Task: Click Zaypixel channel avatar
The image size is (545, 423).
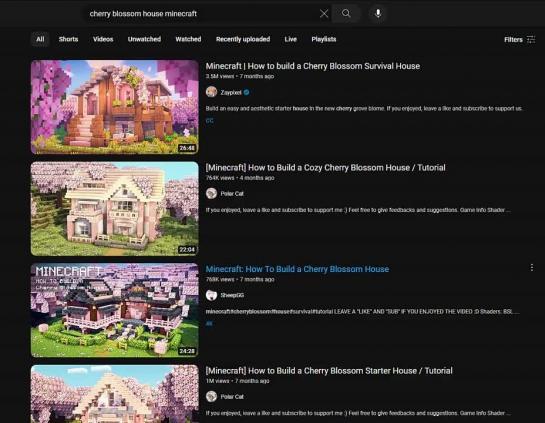Action: (x=211, y=92)
